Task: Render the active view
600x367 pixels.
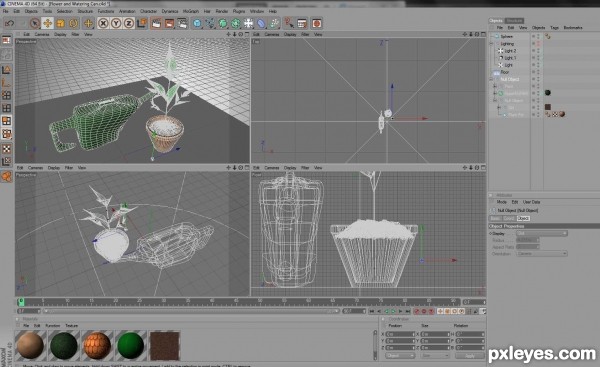Action: [x=156, y=23]
